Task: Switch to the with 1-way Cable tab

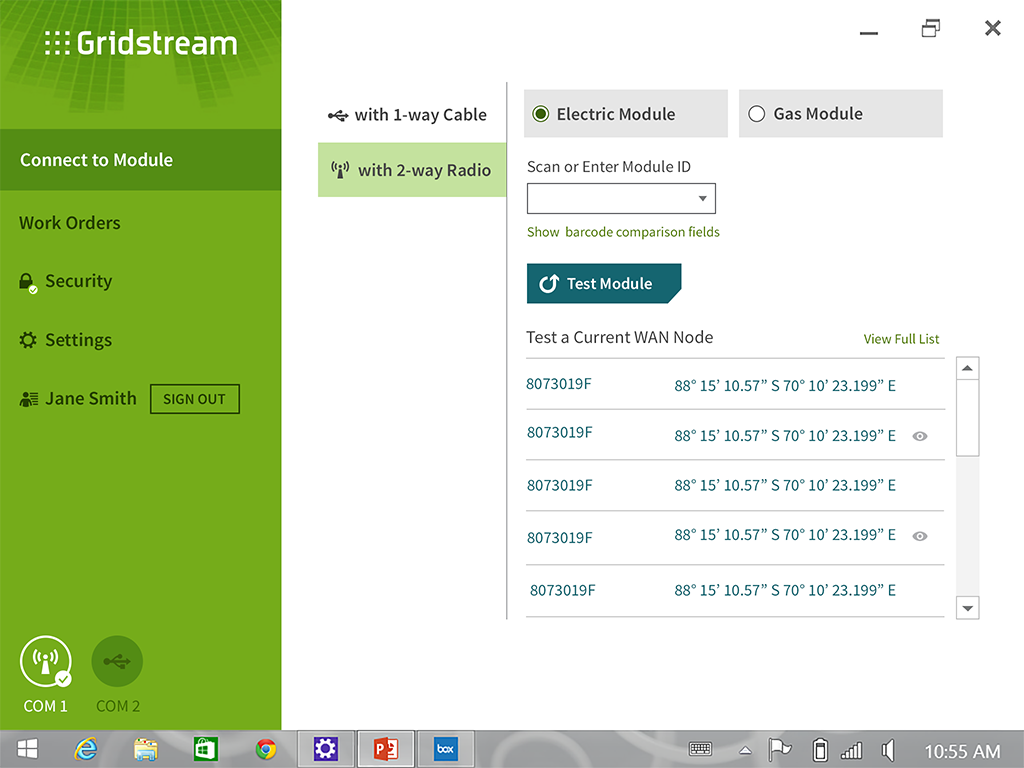Action: pos(409,115)
